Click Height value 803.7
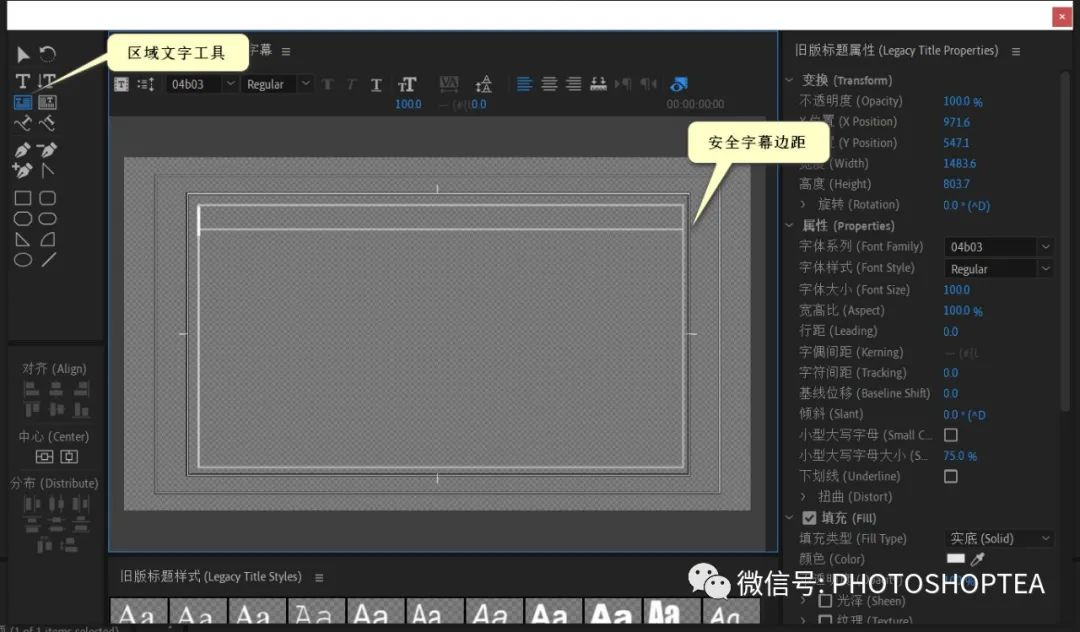 coord(956,184)
